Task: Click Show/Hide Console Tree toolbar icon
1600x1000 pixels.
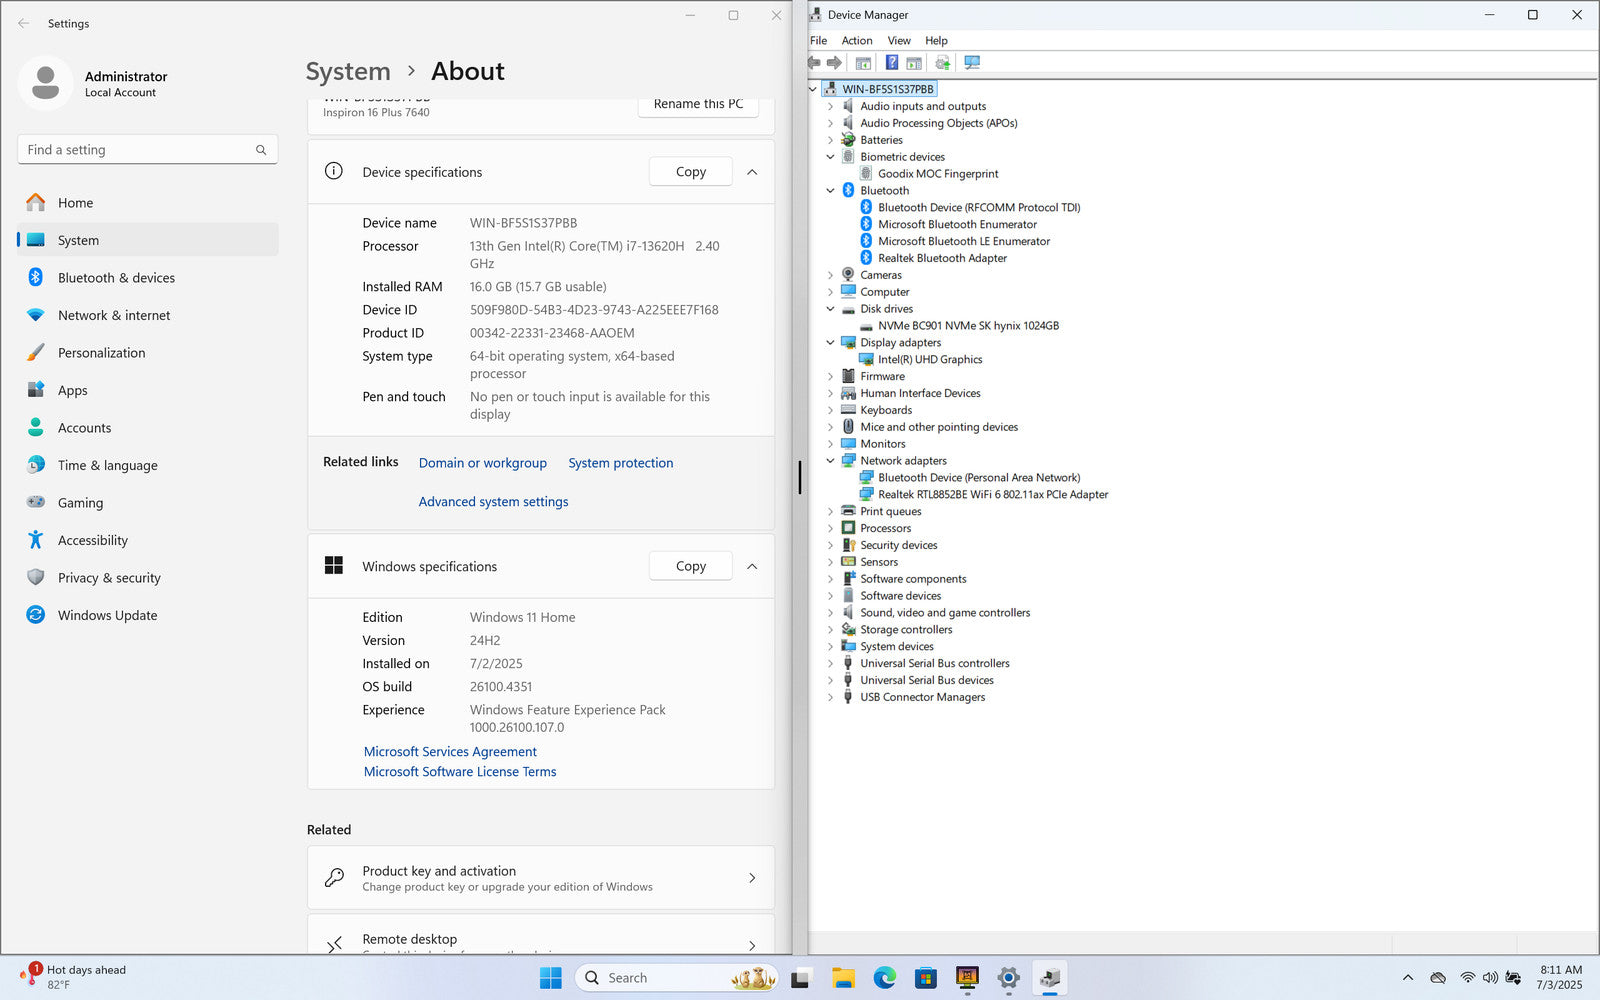Action: point(863,63)
